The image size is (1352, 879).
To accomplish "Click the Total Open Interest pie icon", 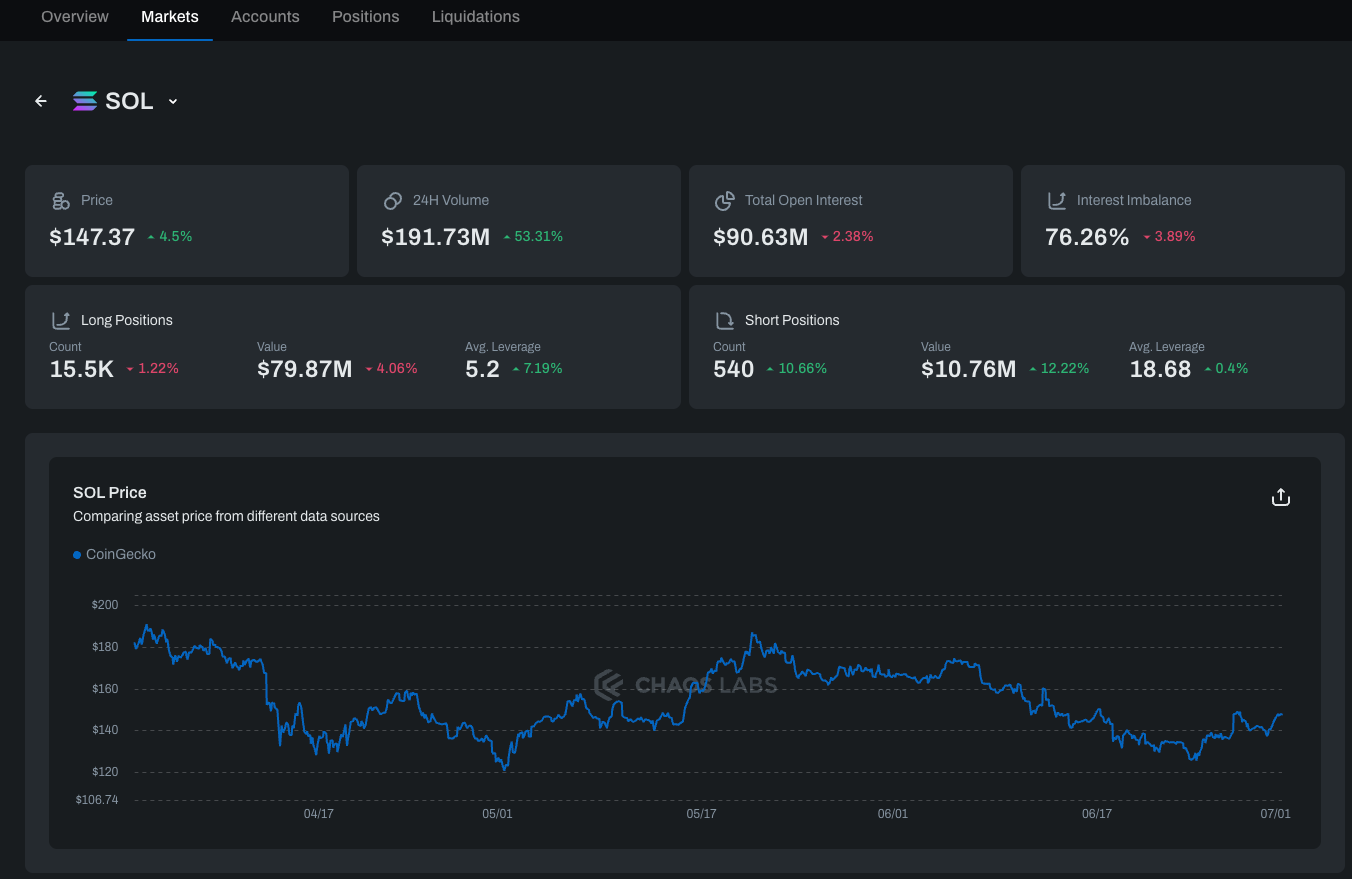I will (725, 201).
